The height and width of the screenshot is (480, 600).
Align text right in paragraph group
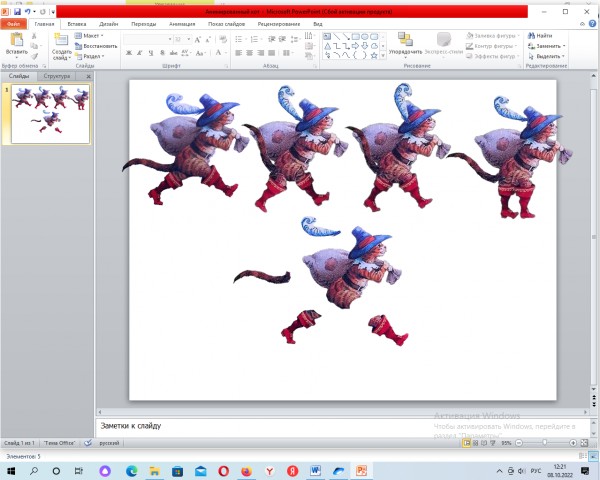click(x=261, y=53)
